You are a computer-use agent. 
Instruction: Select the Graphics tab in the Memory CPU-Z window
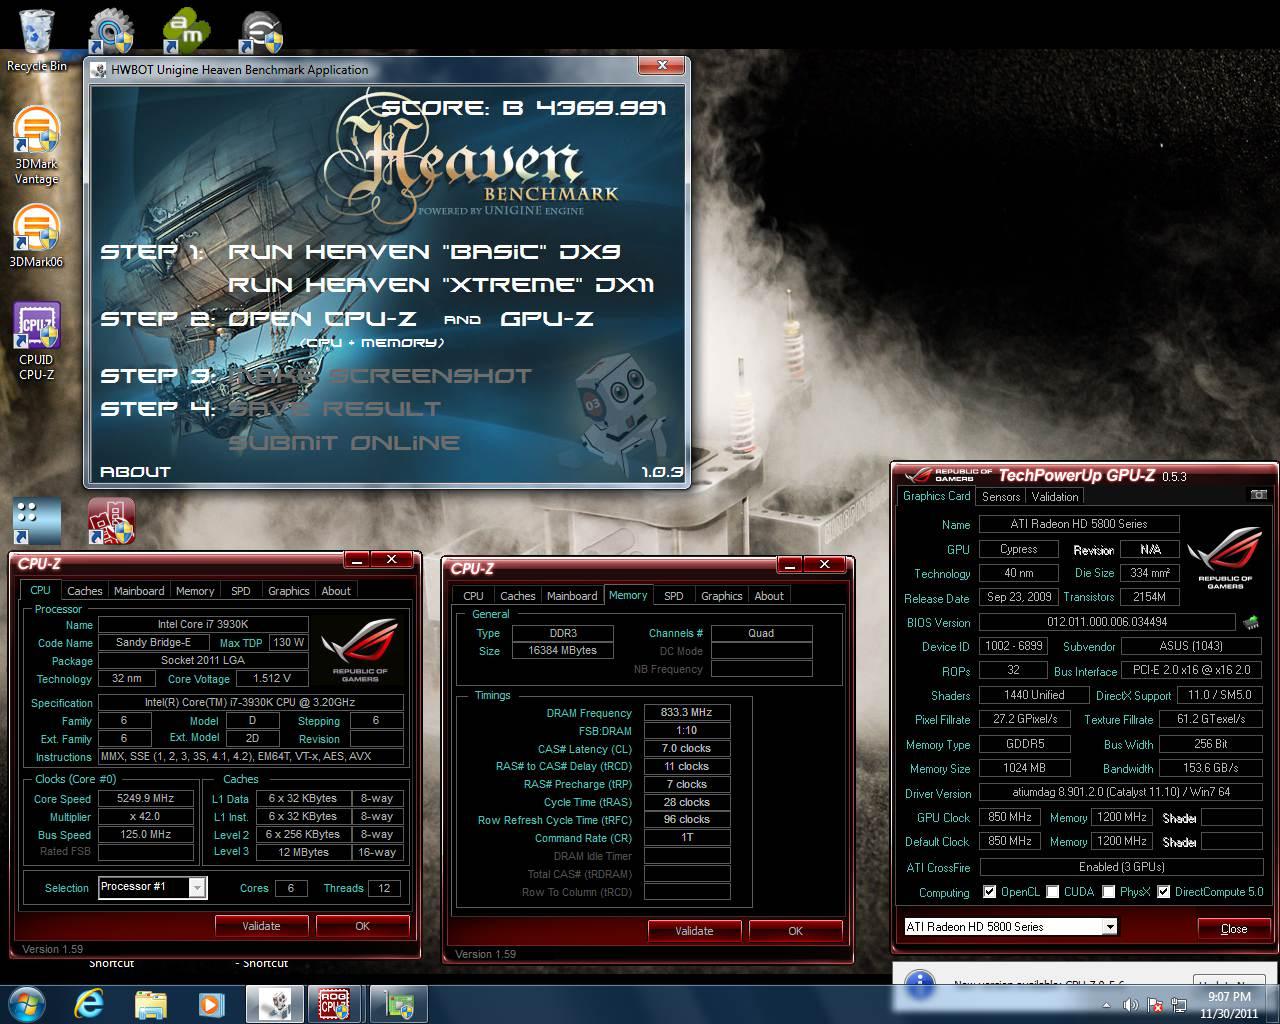click(x=721, y=596)
